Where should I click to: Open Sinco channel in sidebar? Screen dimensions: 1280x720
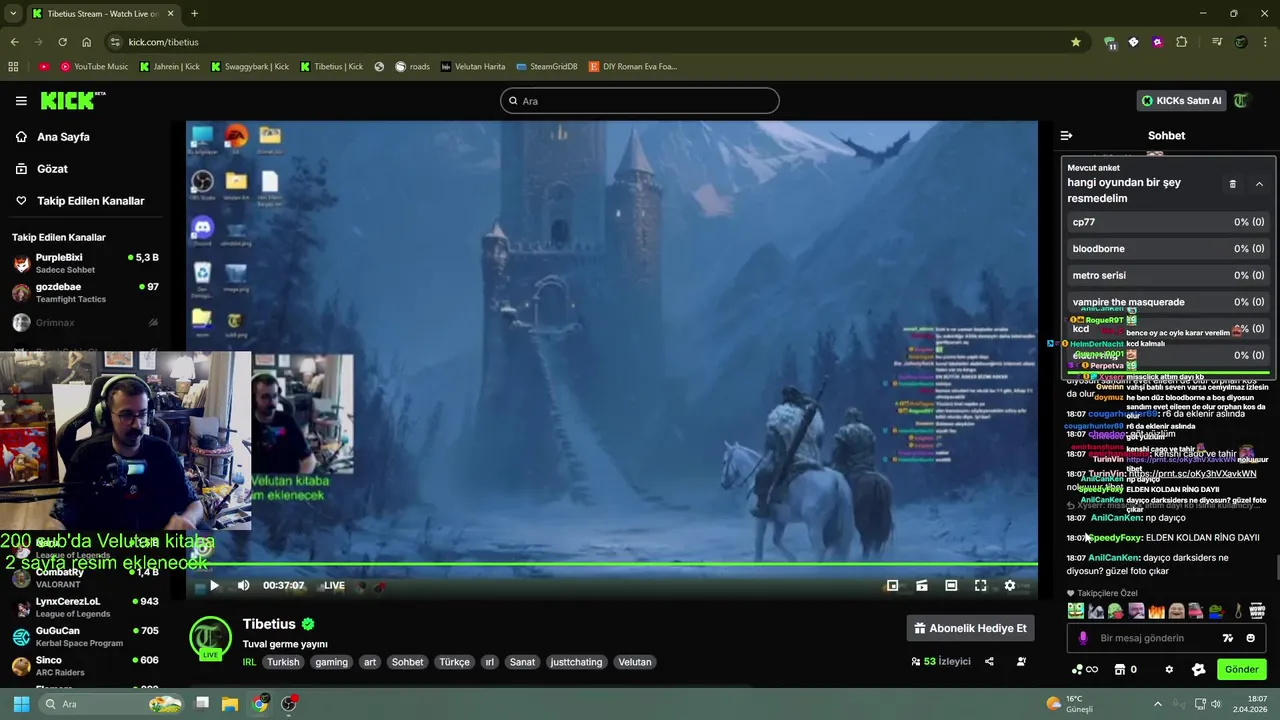point(85,666)
